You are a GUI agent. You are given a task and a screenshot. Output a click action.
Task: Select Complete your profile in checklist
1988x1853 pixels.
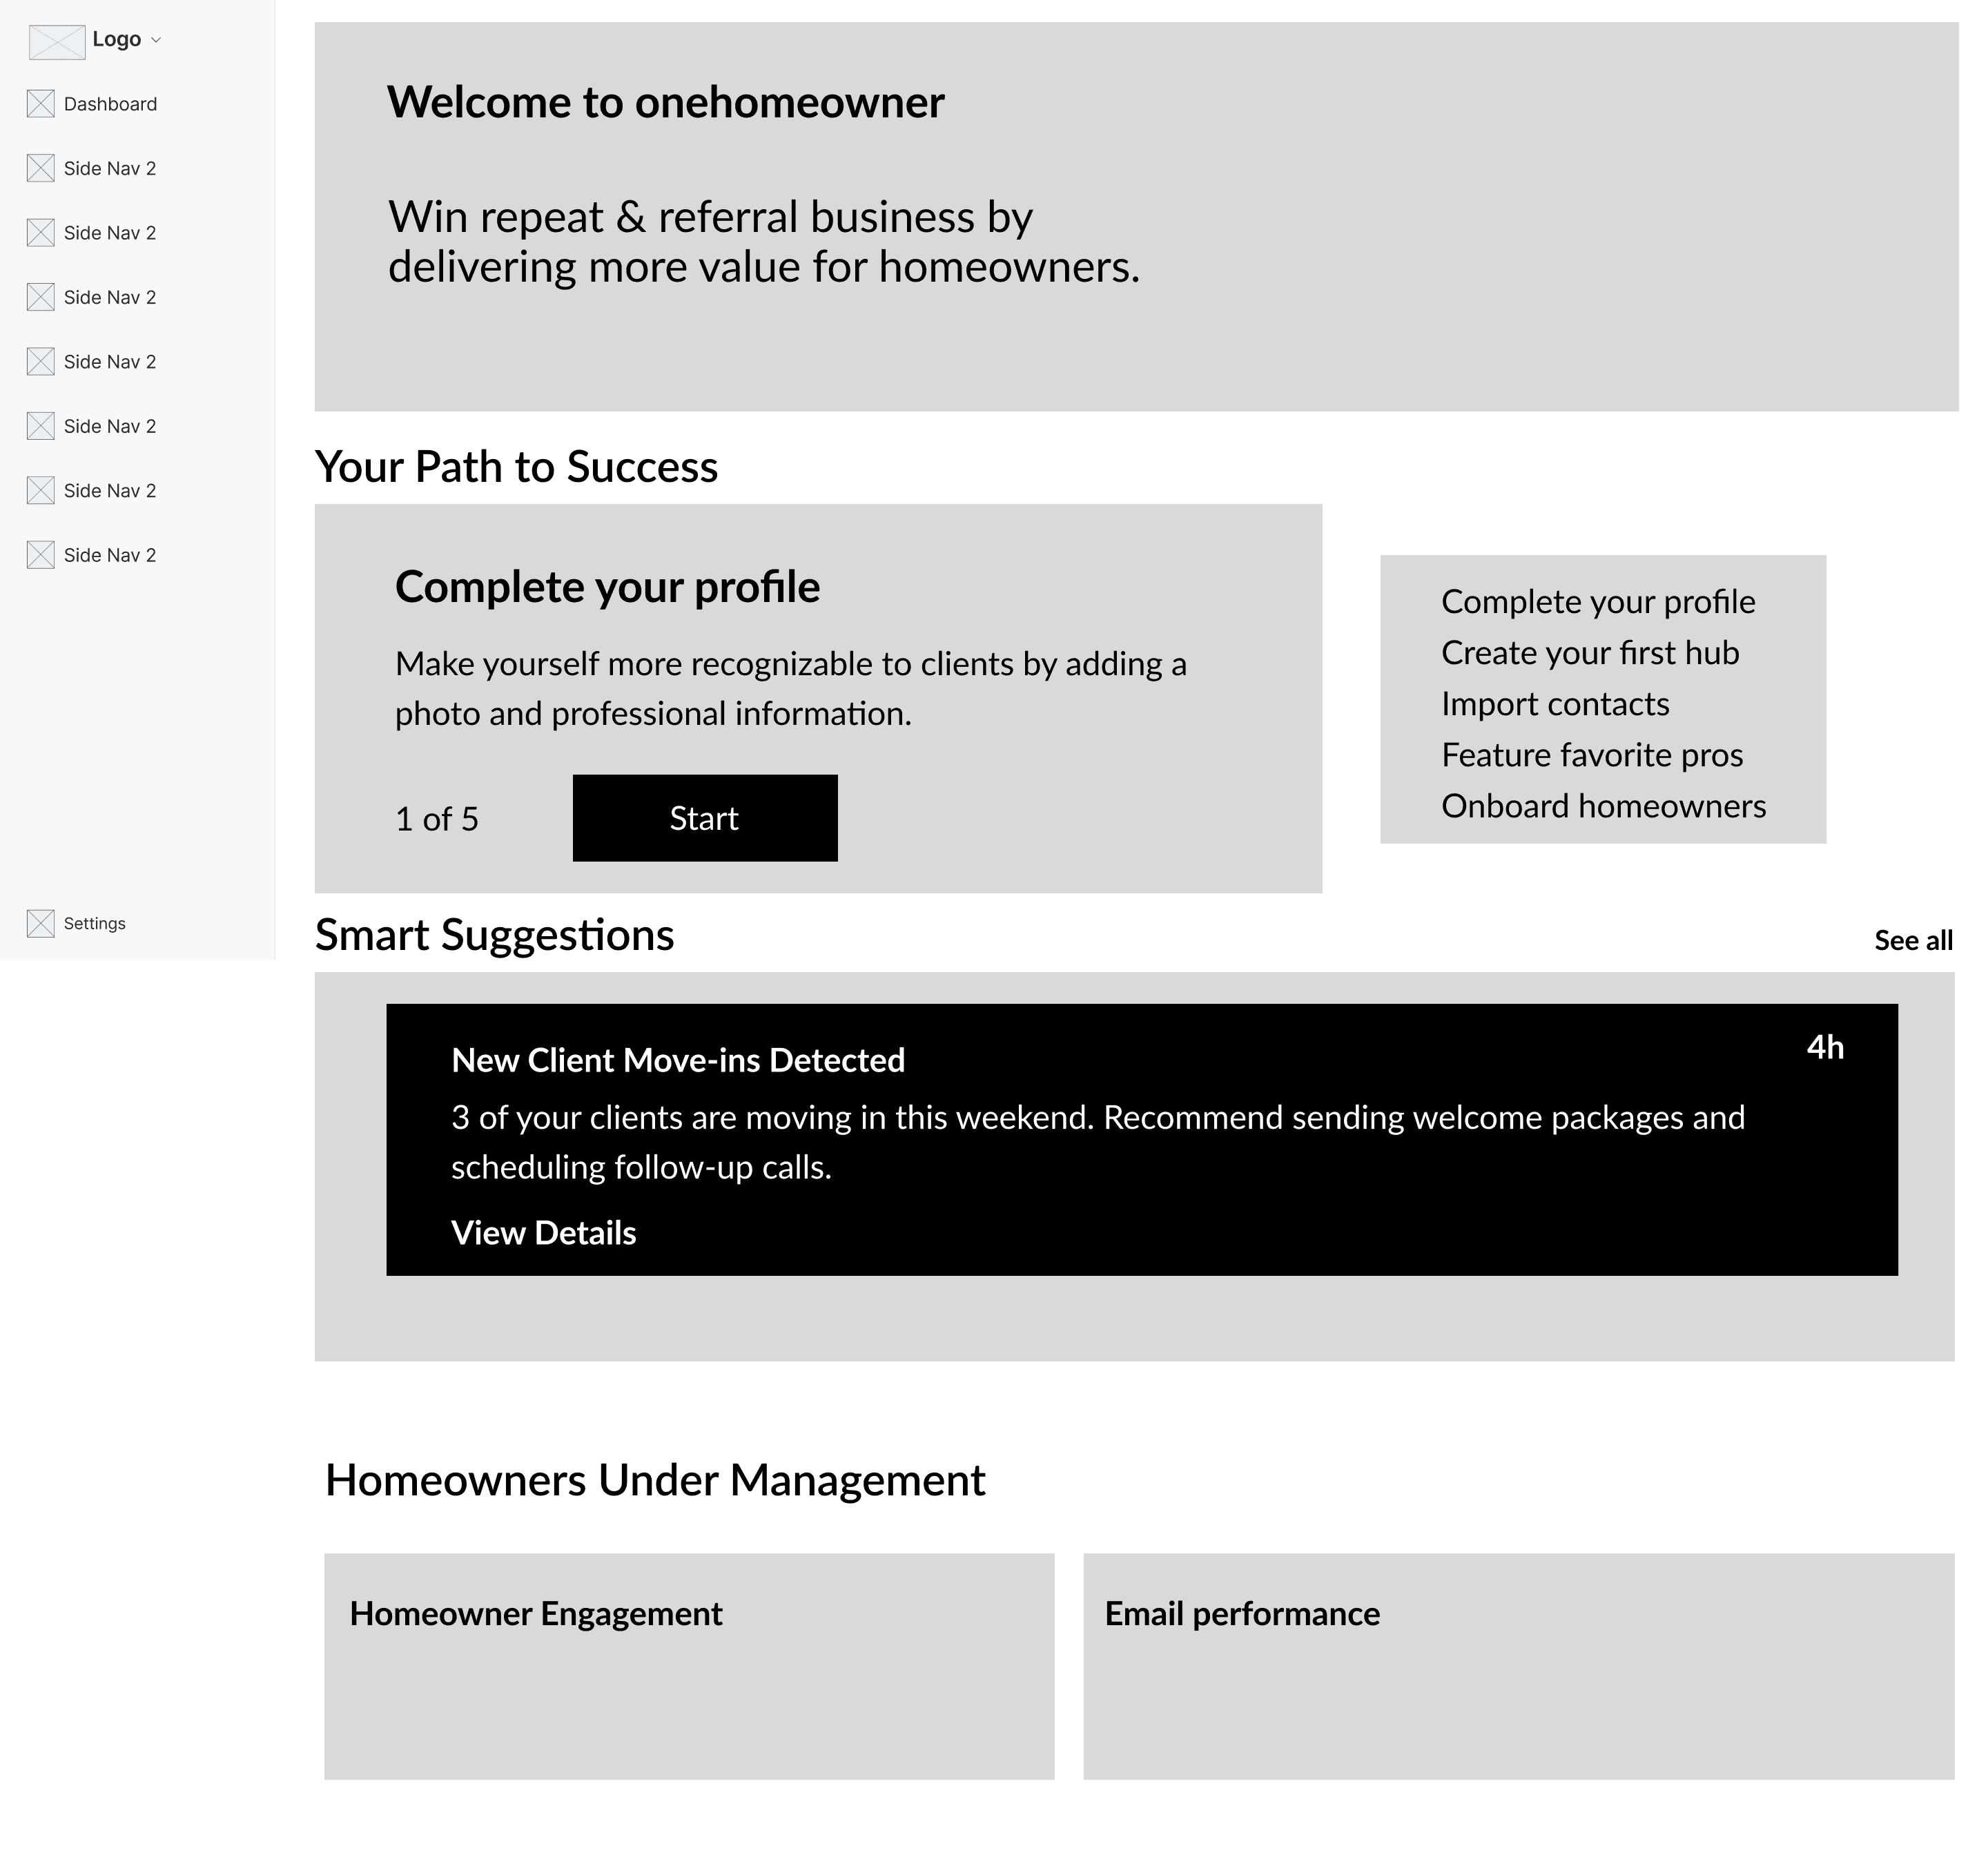pyautogui.click(x=1597, y=602)
